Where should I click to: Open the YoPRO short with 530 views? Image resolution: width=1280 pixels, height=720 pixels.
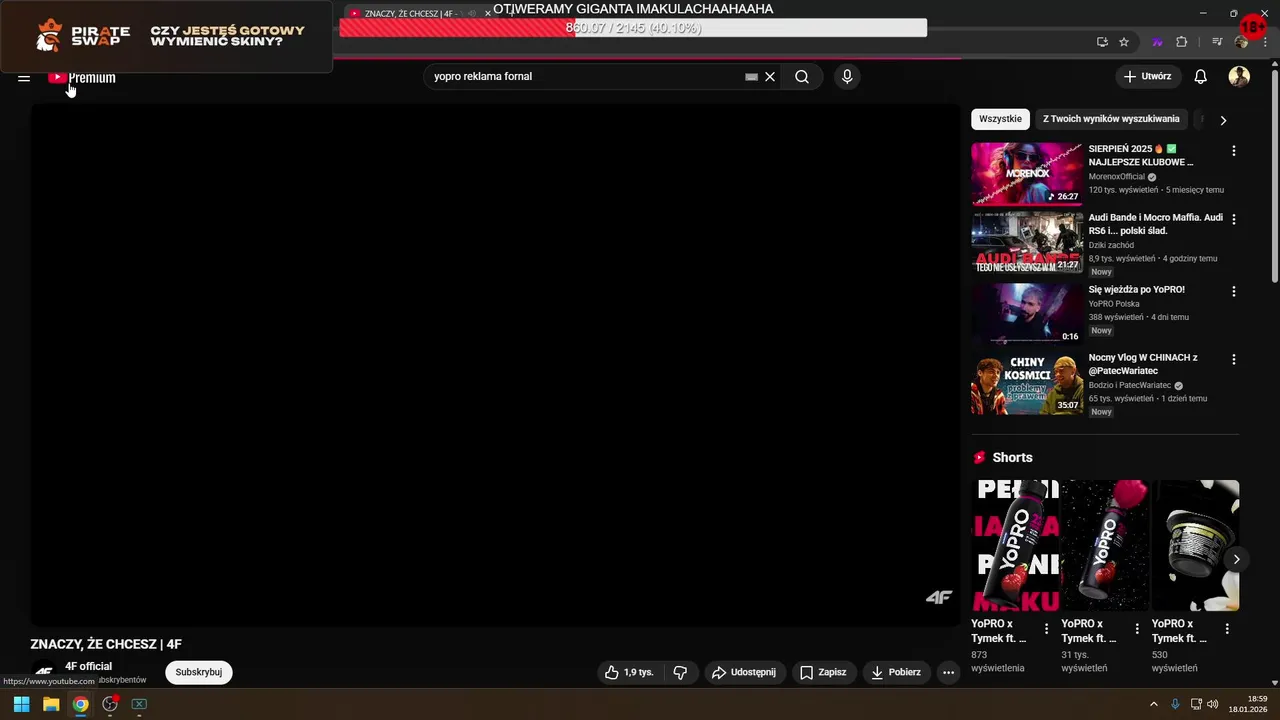1195,545
